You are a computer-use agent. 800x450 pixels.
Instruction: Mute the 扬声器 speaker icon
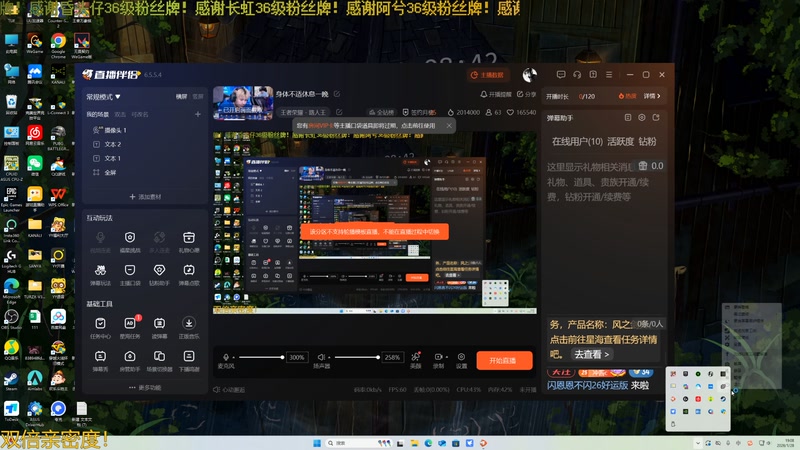(x=321, y=357)
